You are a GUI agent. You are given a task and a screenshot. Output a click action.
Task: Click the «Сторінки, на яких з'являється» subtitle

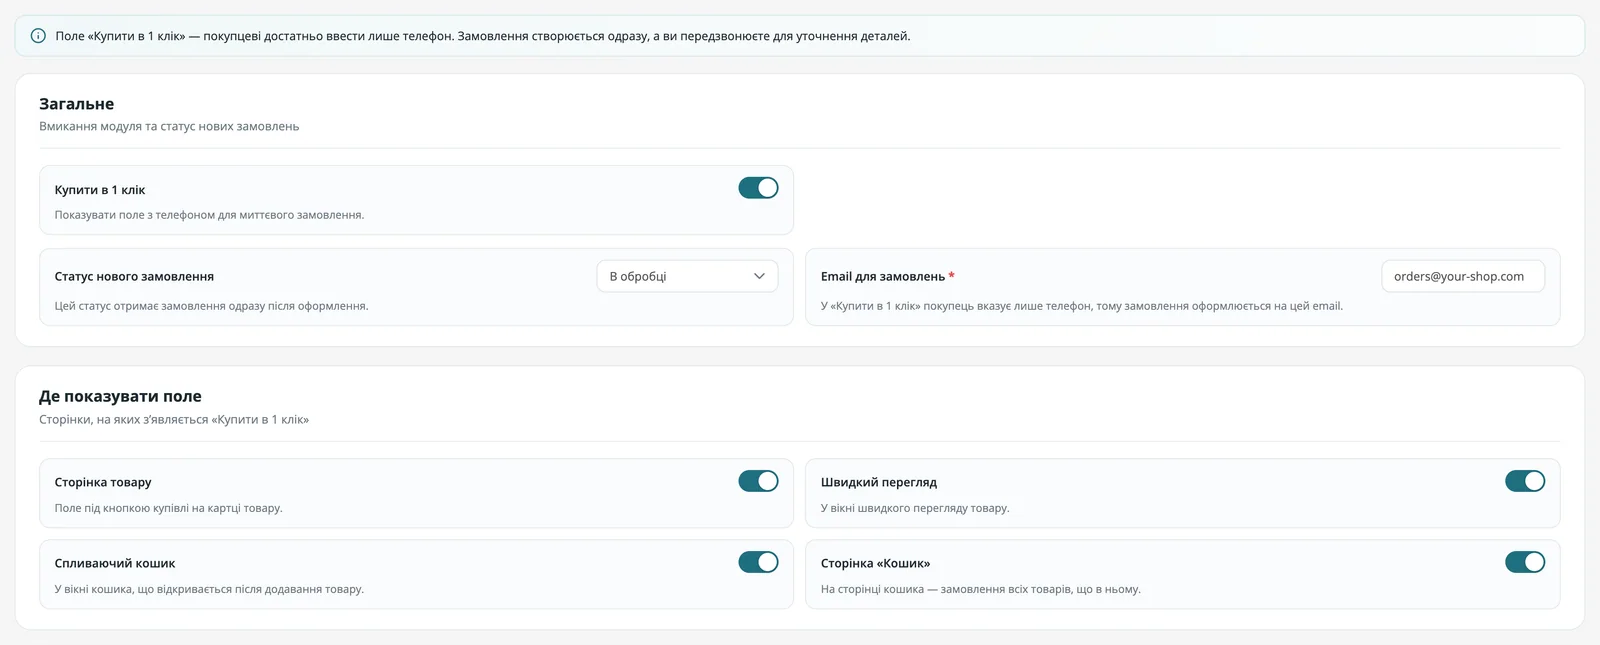pos(174,420)
